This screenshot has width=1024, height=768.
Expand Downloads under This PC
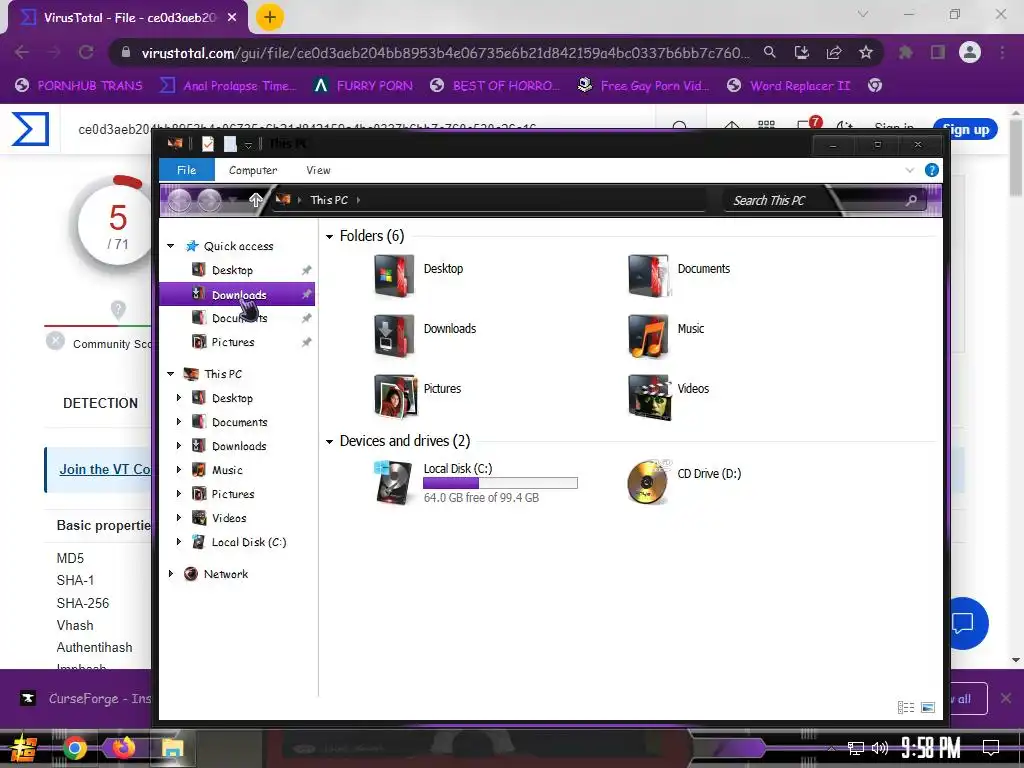[178, 446]
